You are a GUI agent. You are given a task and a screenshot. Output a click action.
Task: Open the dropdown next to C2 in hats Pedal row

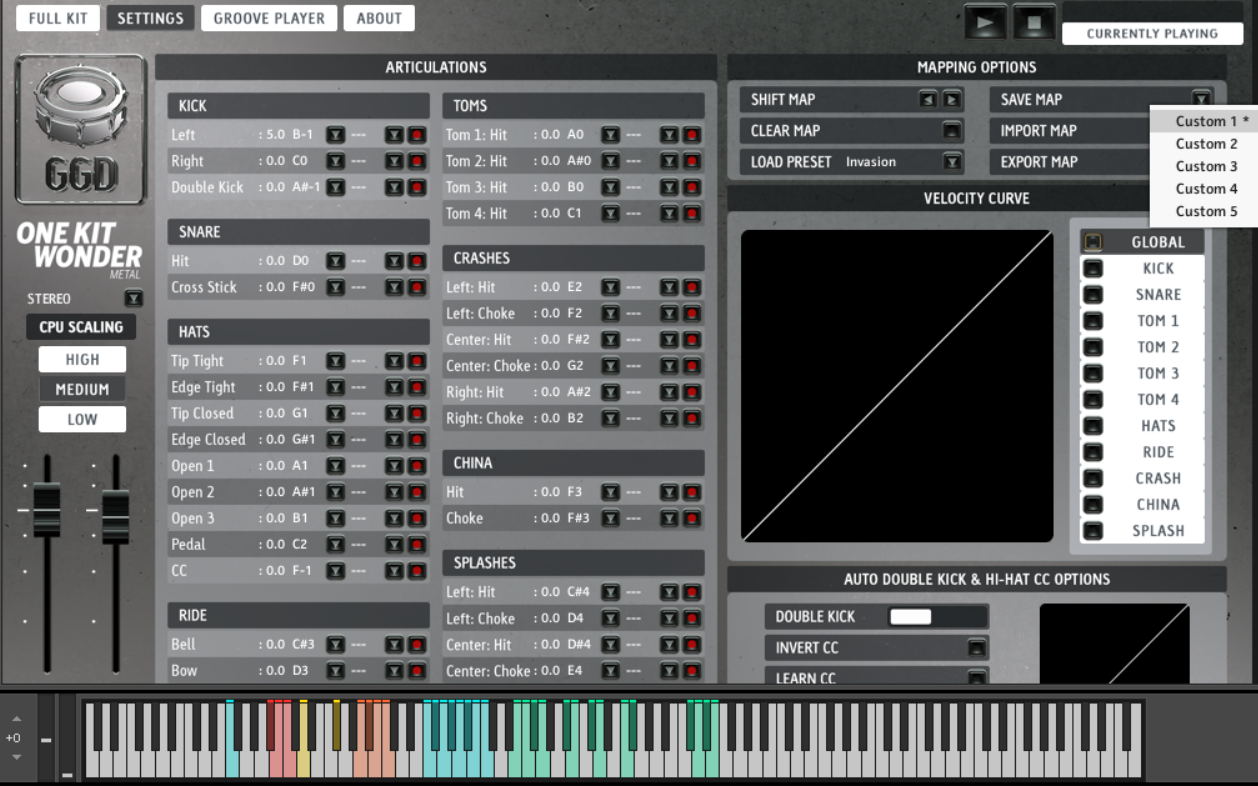(x=335, y=544)
